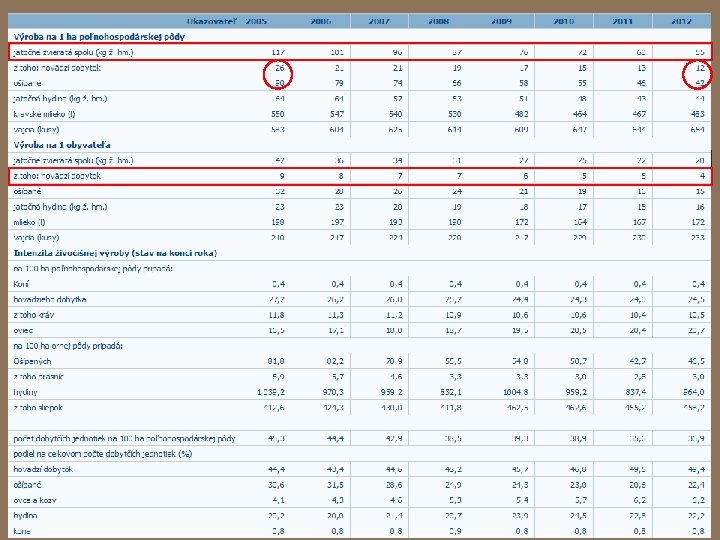
Task: Select row label 'hydina' in the share section
Action: (25, 516)
